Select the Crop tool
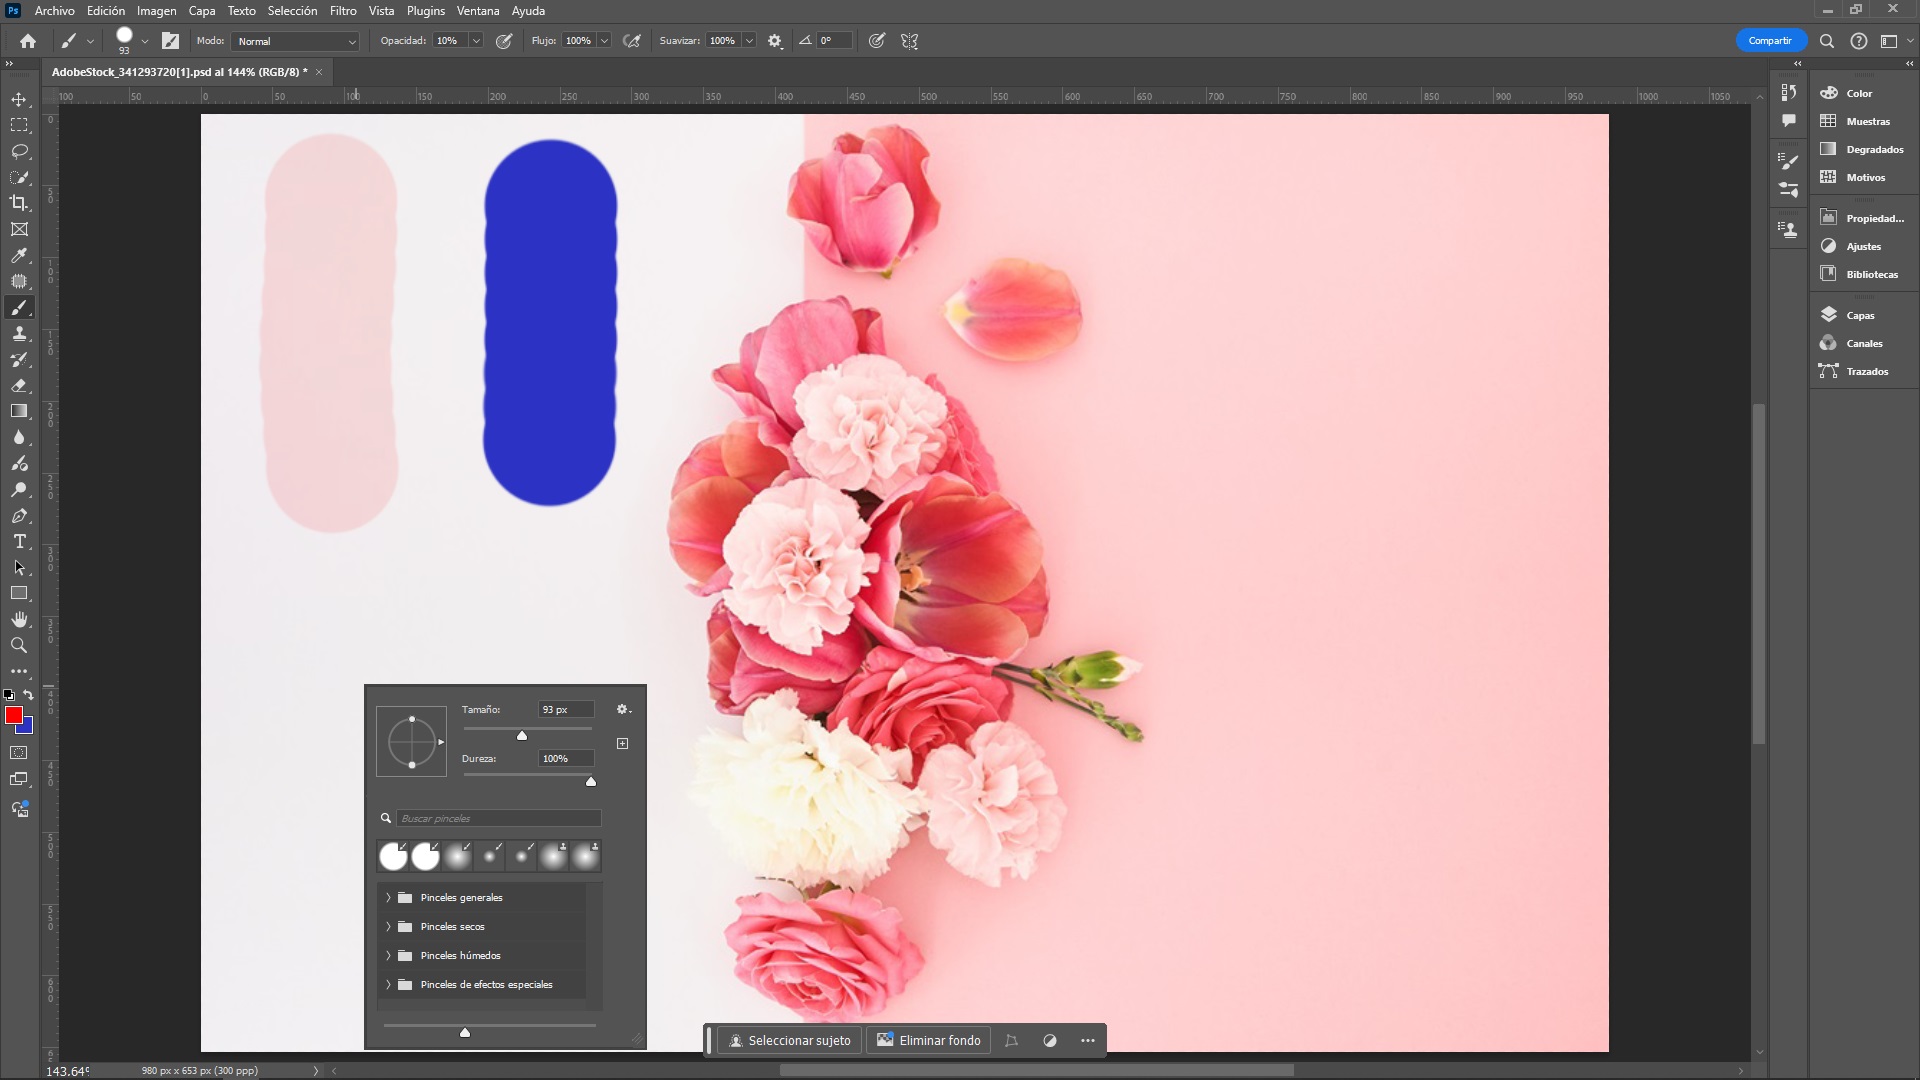1920x1080 pixels. pyautogui.click(x=19, y=203)
